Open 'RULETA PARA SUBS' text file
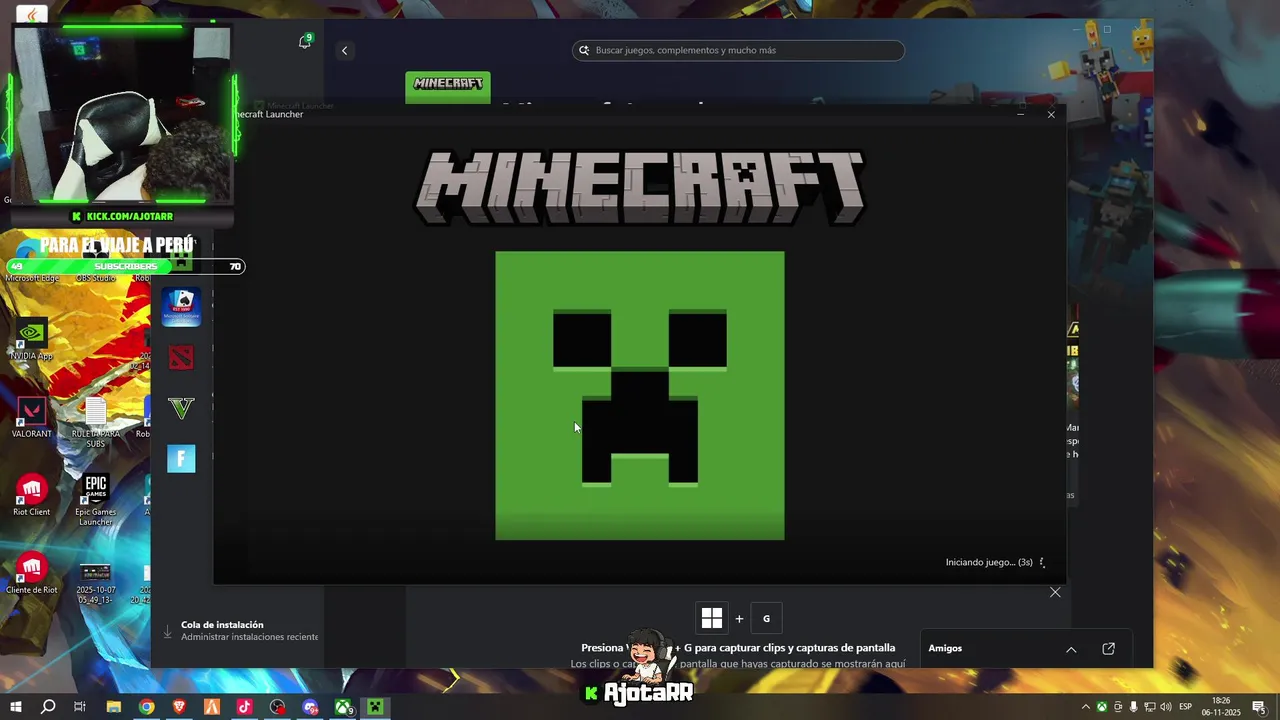Screen dimensions: 1280x720 (95, 422)
